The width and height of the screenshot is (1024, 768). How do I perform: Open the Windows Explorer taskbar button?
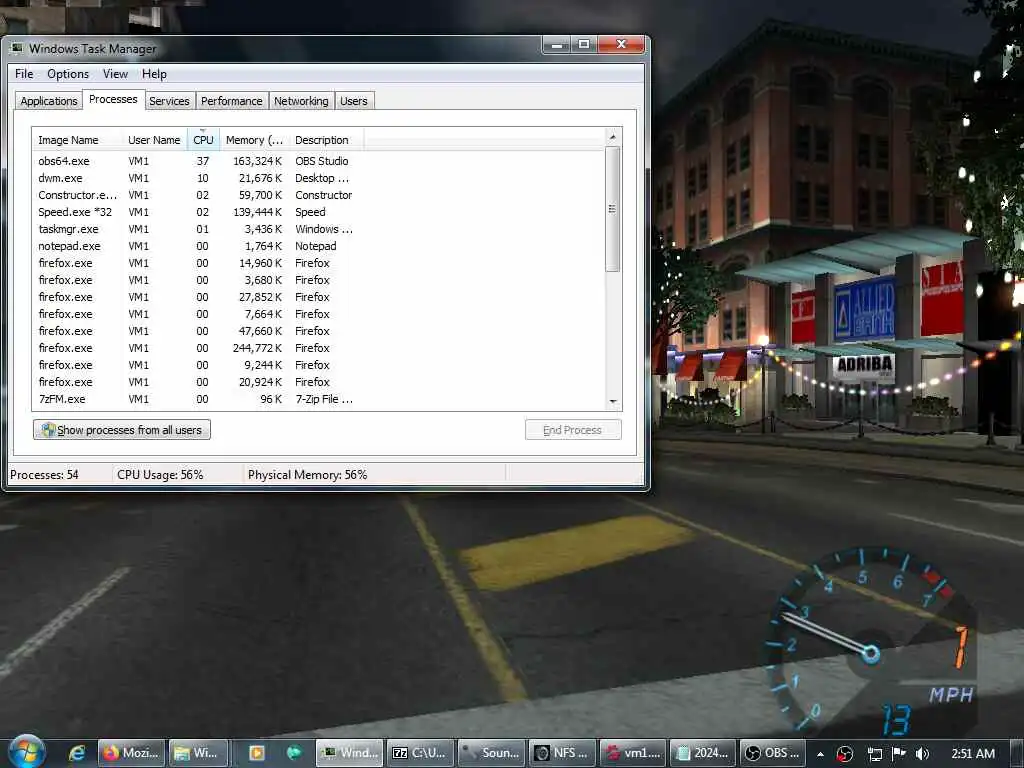pos(200,753)
